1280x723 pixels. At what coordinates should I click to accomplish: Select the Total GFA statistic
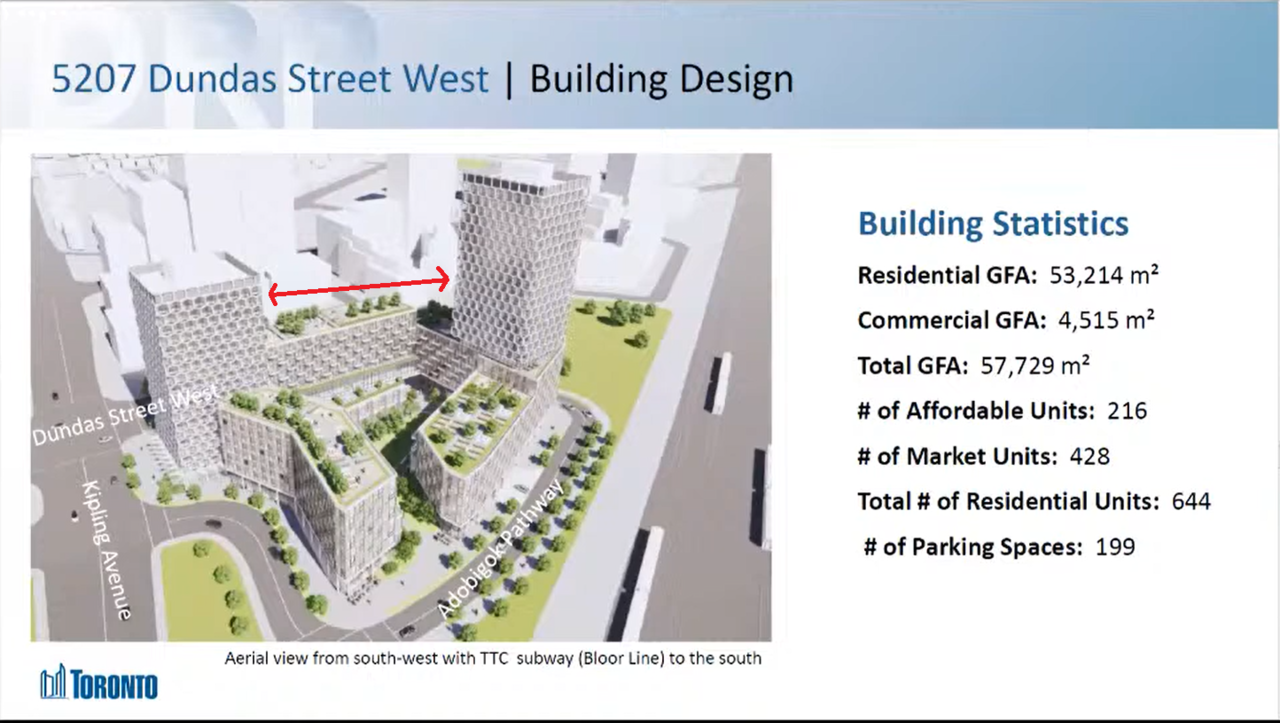973,365
